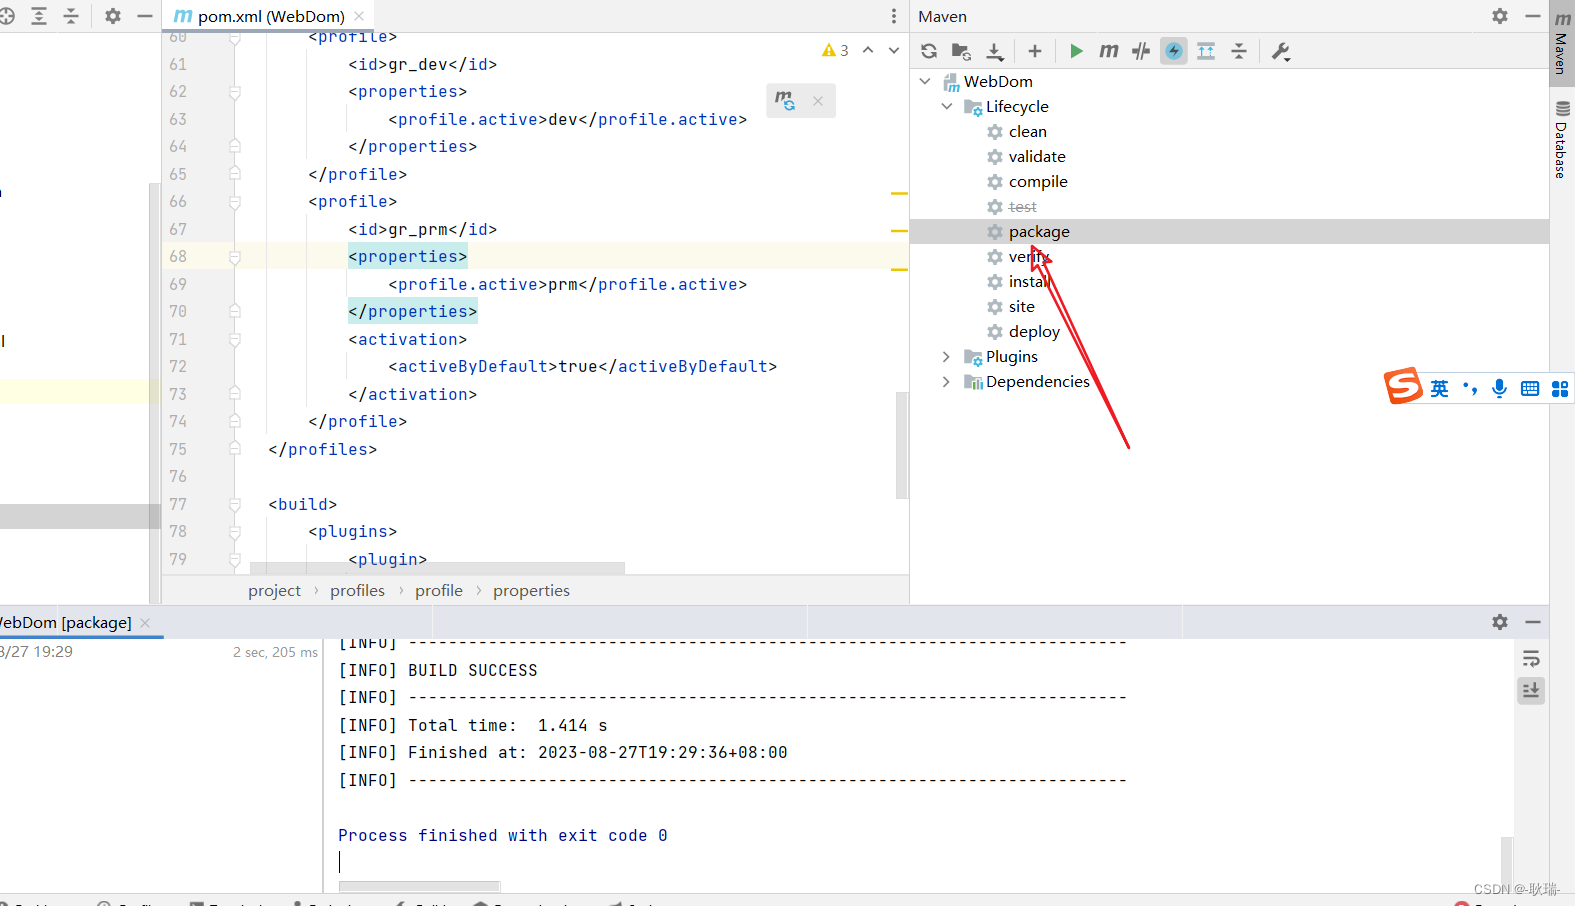This screenshot has width=1575, height=906.
Task: Collapse the Lifecycle node
Action: (x=947, y=106)
